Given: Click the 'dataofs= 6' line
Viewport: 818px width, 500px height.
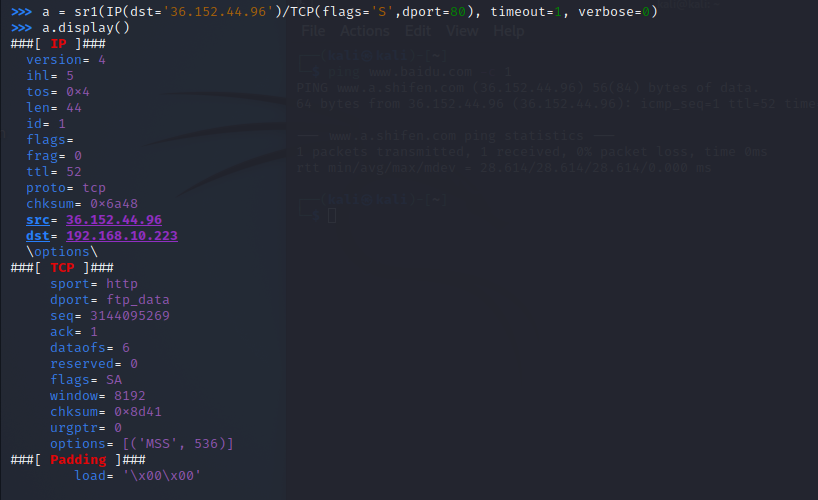Looking at the screenshot, I should pyautogui.click(x=90, y=348).
